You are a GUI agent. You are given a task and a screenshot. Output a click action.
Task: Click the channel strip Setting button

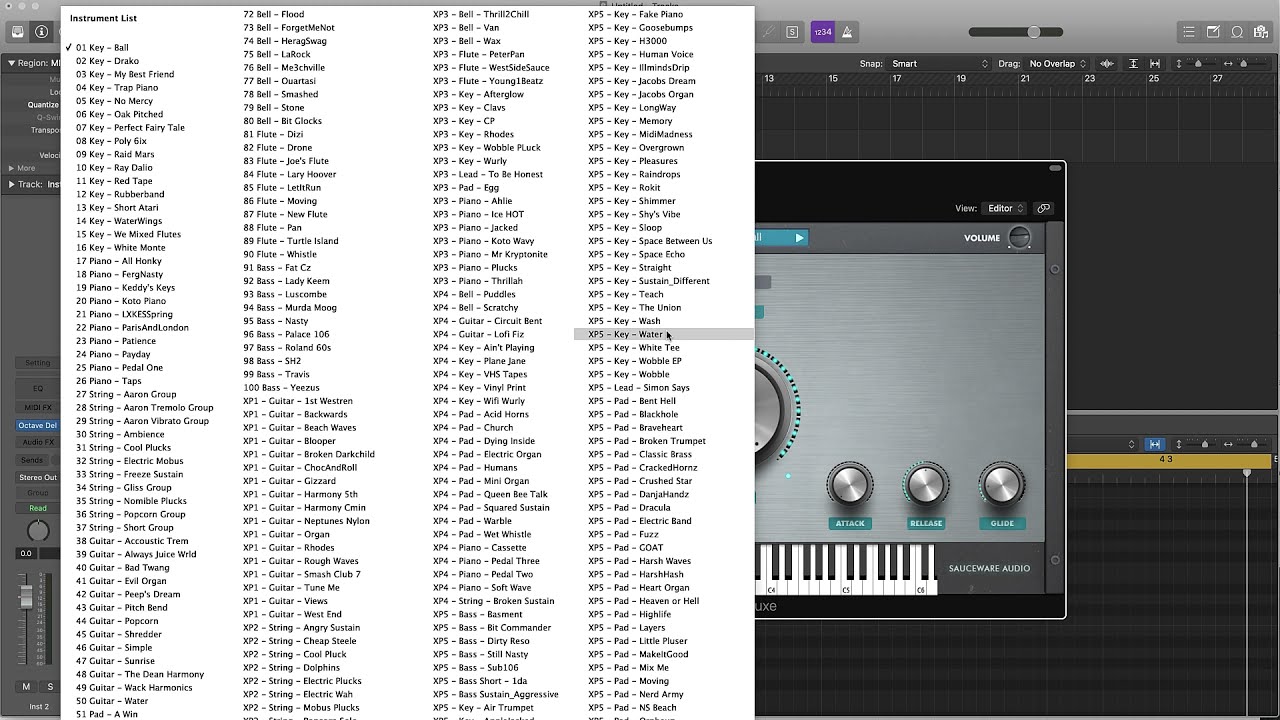[38, 363]
